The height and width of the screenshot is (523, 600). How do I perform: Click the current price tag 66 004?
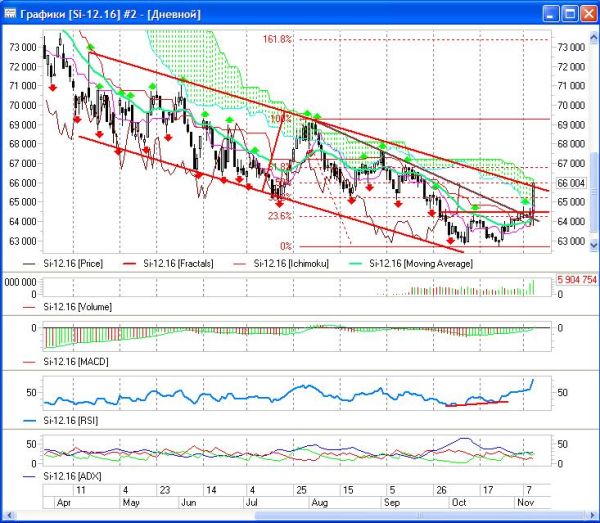click(571, 183)
